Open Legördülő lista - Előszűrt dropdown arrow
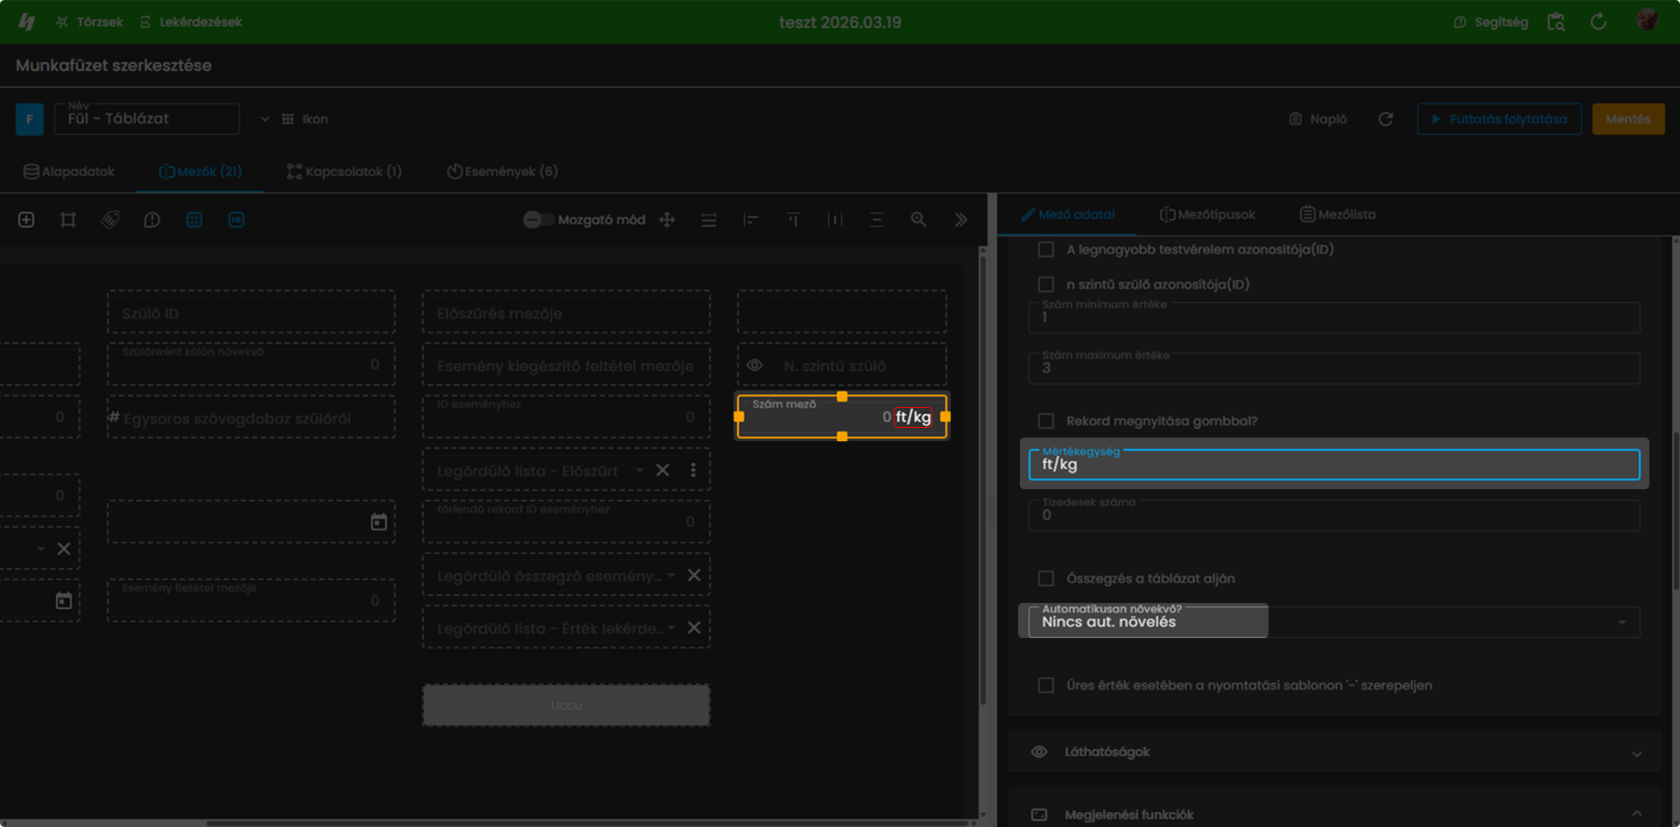The height and width of the screenshot is (827, 1680). [640, 470]
